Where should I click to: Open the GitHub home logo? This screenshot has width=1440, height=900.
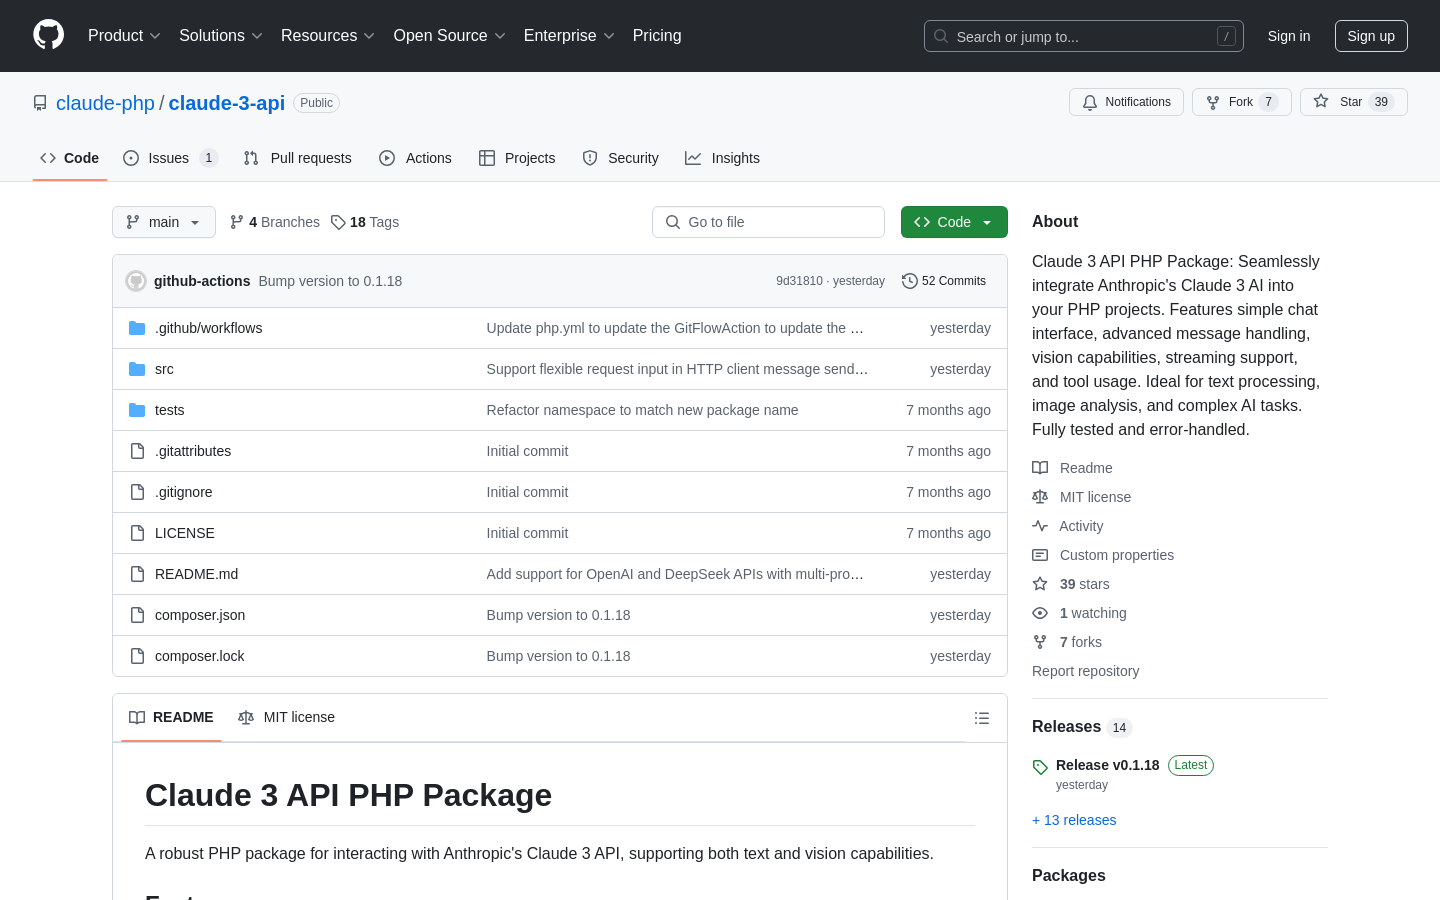[48, 35]
